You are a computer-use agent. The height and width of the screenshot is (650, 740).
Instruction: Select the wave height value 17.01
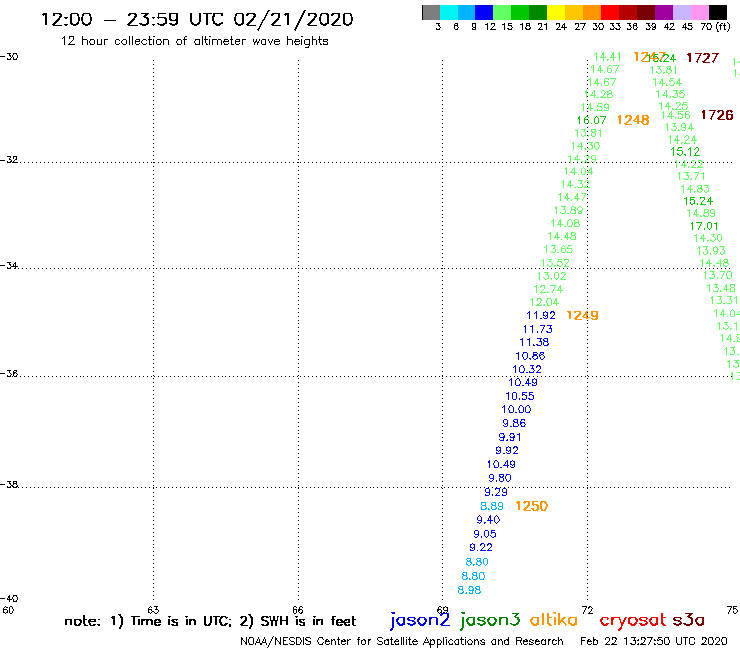pyautogui.click(x=704, y=226)
